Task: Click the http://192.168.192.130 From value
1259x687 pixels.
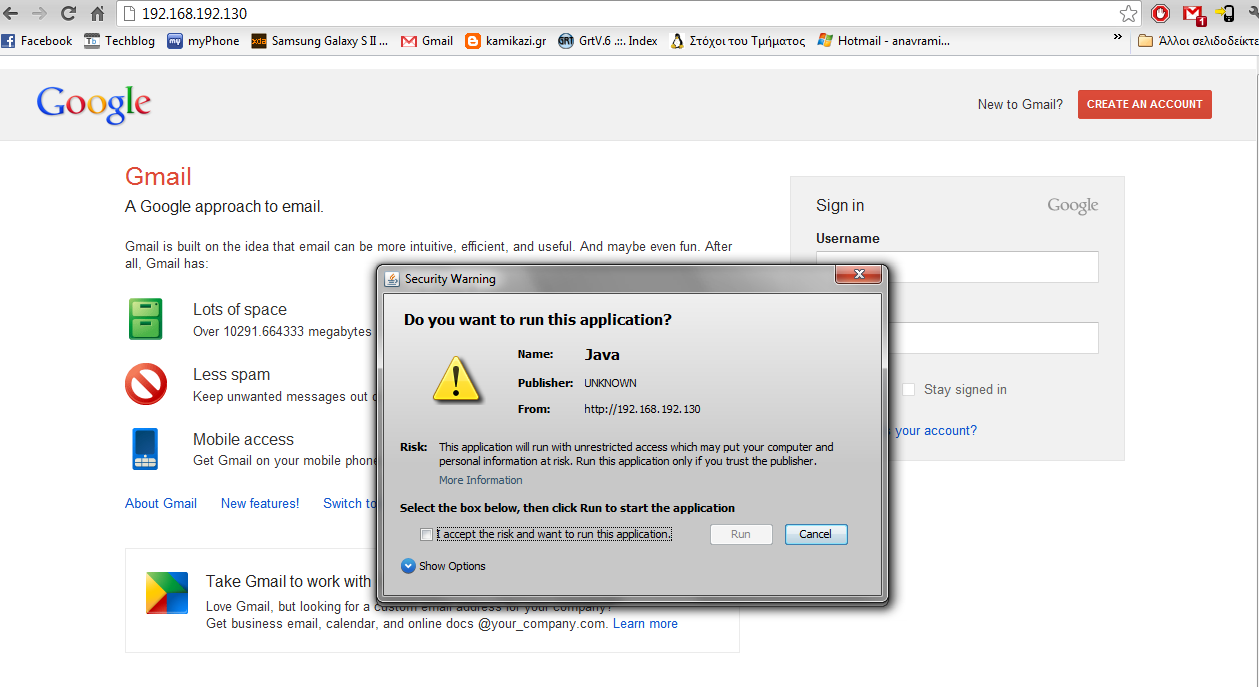Action: point(642,409)
